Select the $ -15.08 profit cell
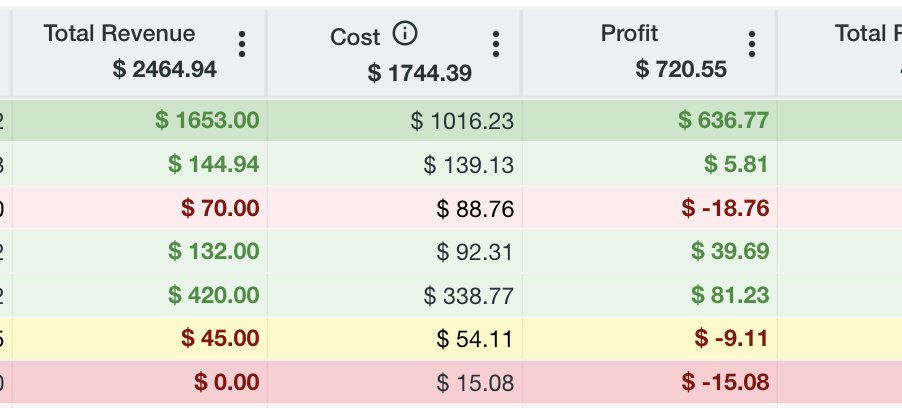The width and height of the screenshot is (902, 408). [649, 382]
